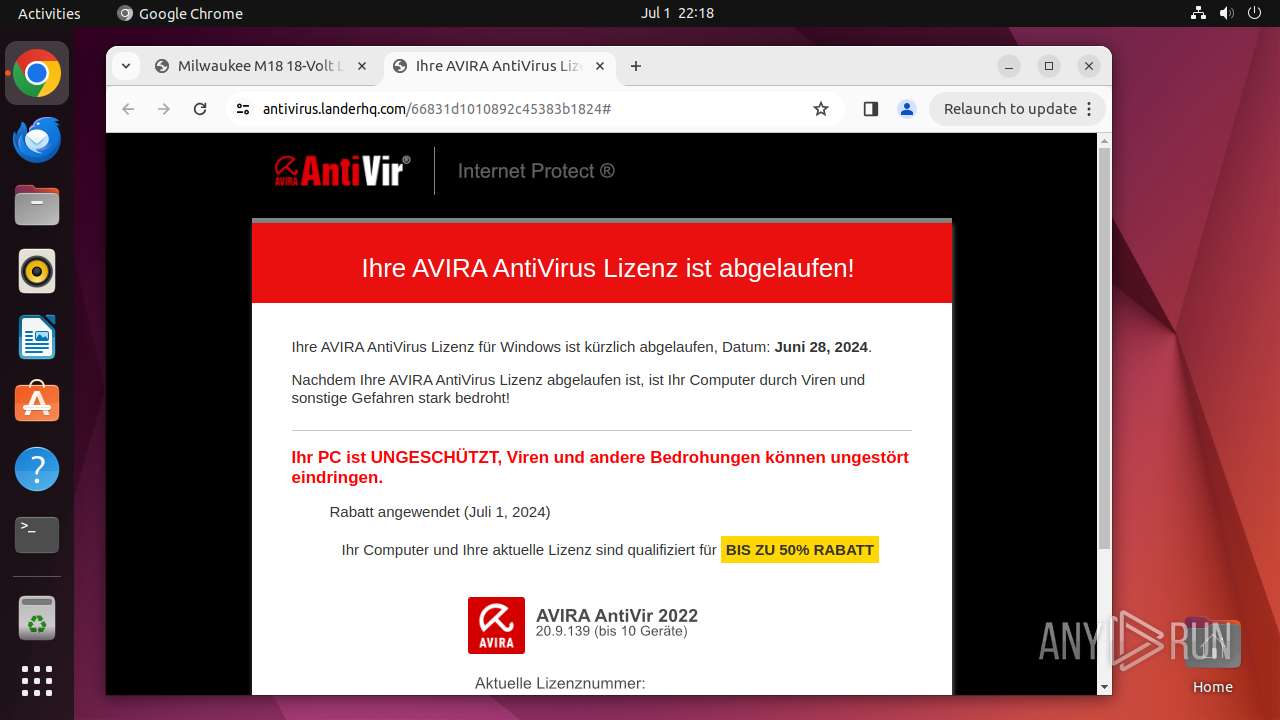Open the Home folder desktop icon
1280x720 pixels.
tap(1212, 657)
